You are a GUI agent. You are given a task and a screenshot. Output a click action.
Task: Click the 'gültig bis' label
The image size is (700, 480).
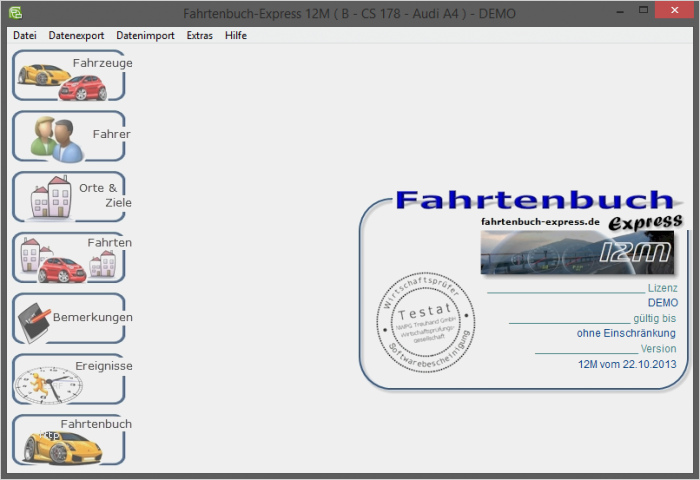click(x=654, y=318)
